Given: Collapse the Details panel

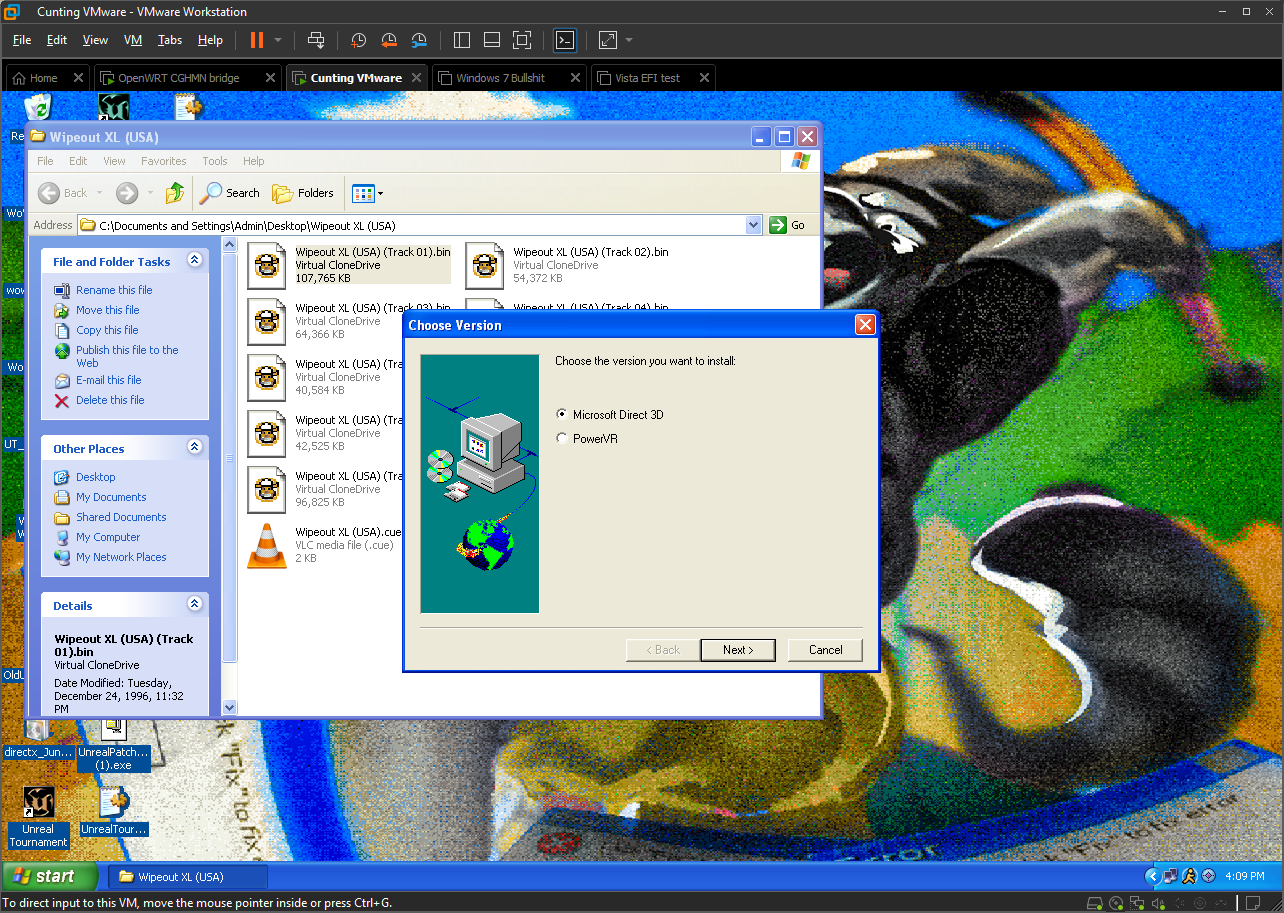Looking at the screenshot, I should point(195,604).
